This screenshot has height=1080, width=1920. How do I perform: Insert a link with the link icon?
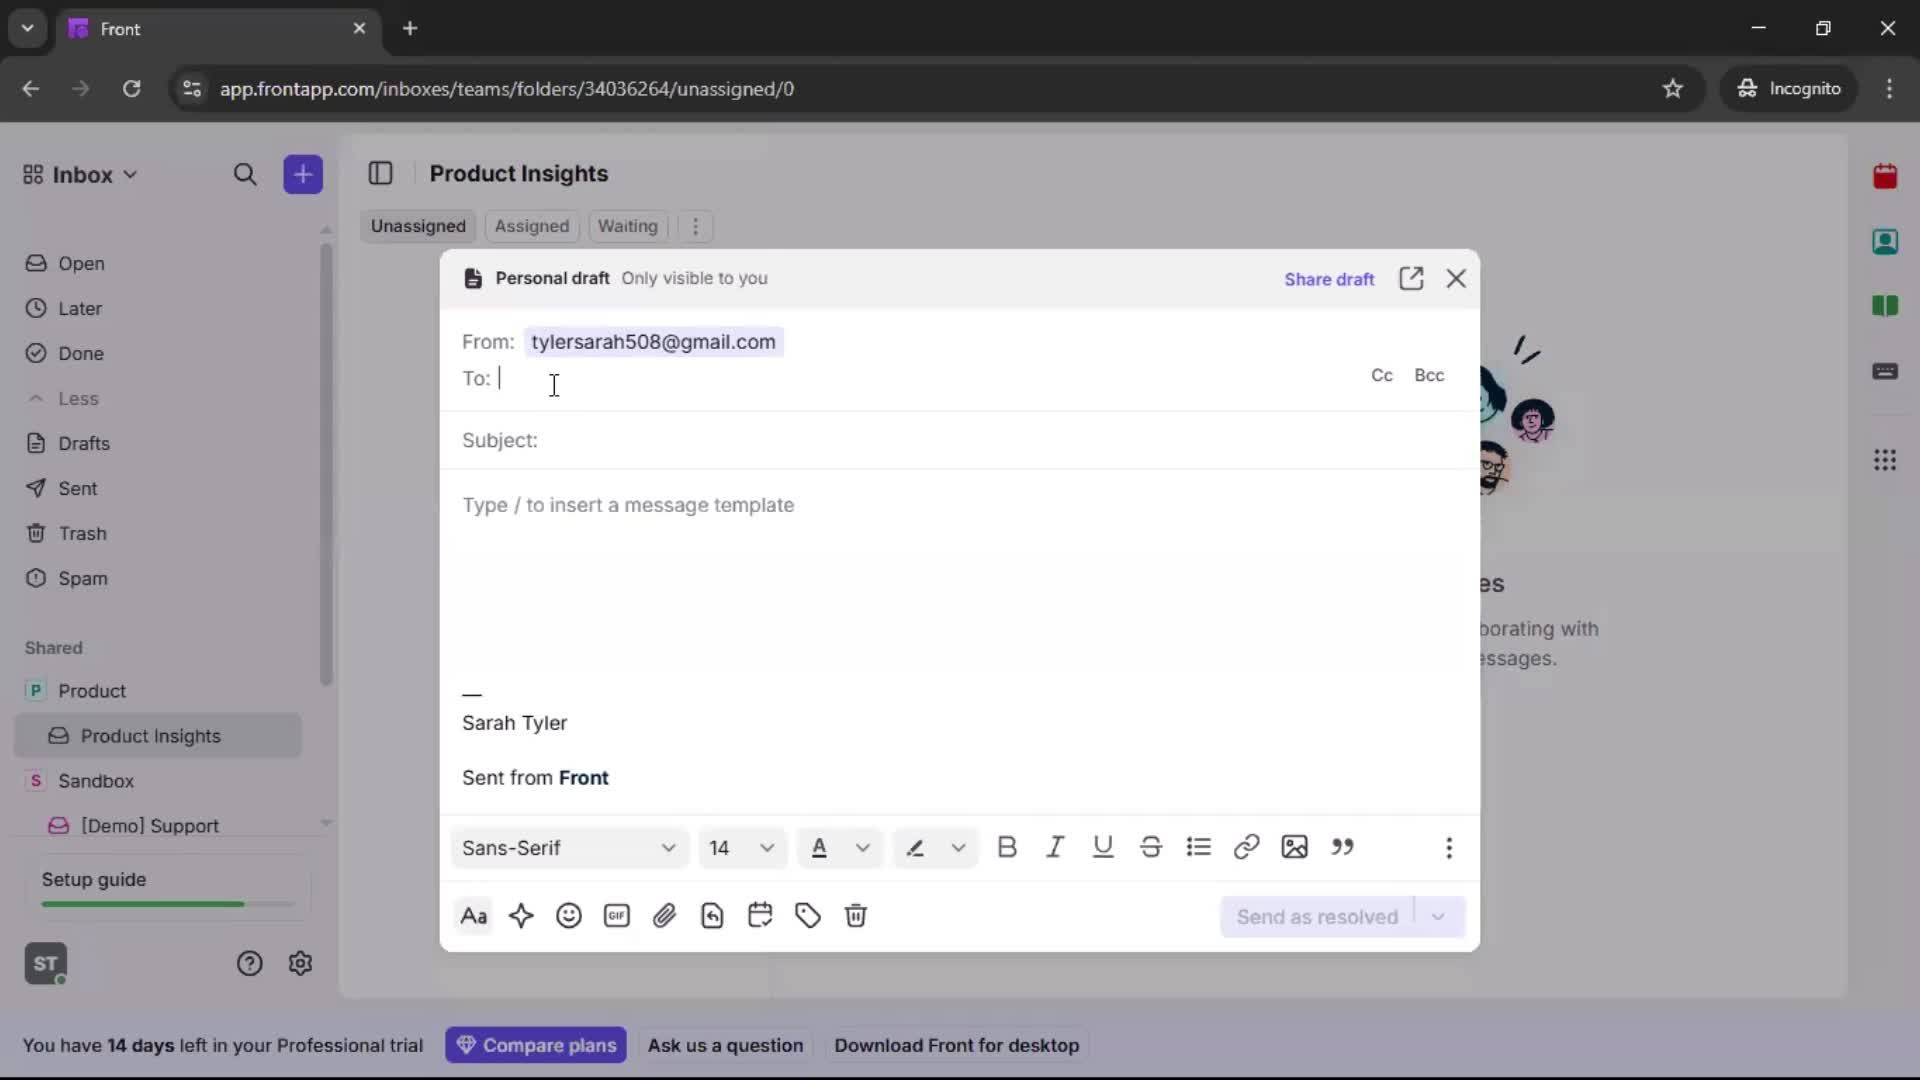point(1246,847)
